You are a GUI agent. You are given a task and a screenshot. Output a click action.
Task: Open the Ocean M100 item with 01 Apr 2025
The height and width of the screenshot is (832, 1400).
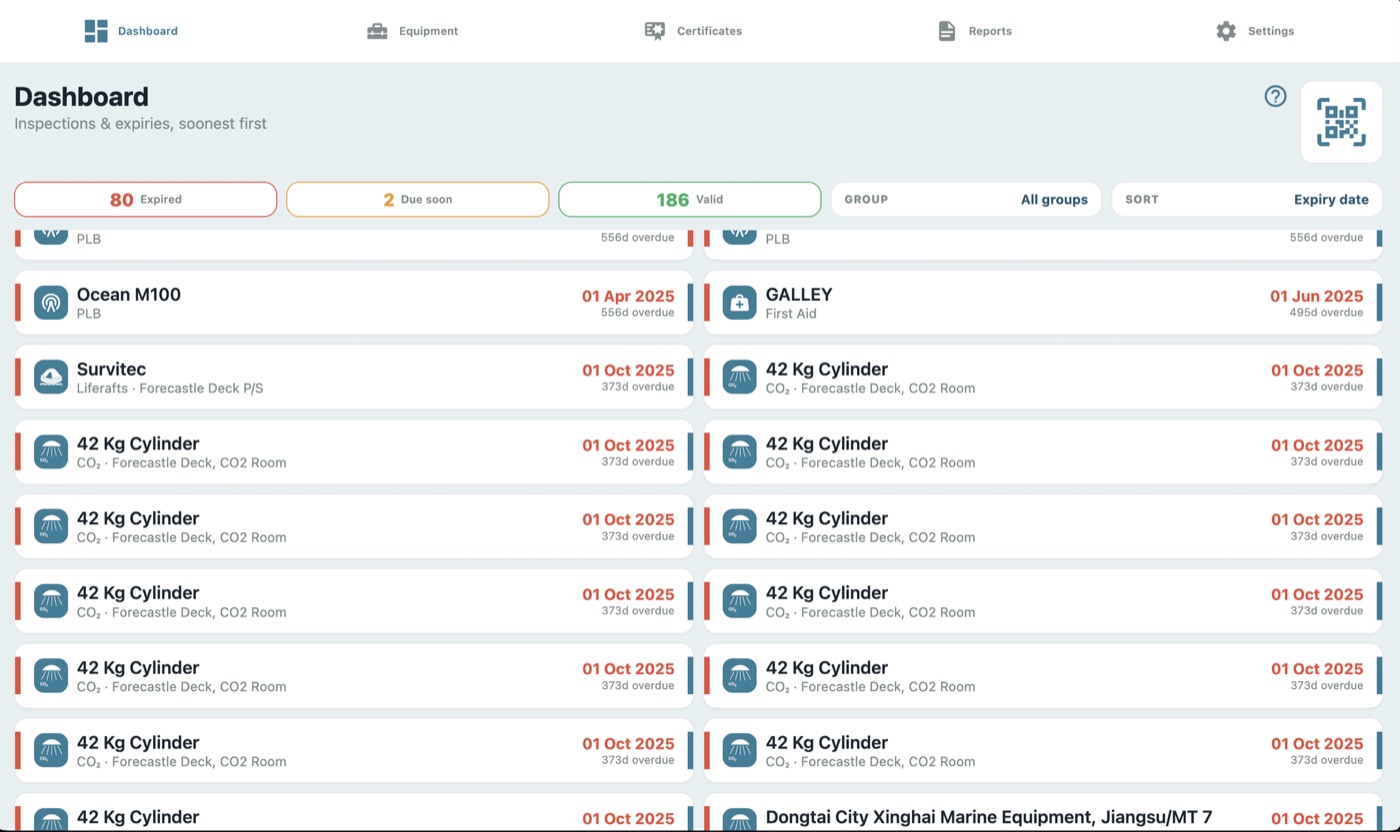[354, 303]
